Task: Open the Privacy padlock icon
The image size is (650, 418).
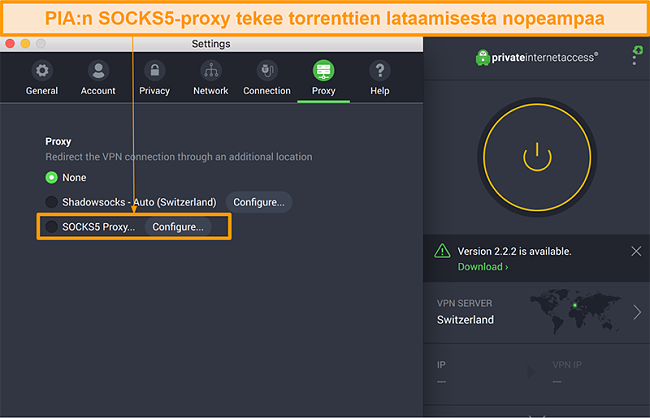Action: point(154,71)
